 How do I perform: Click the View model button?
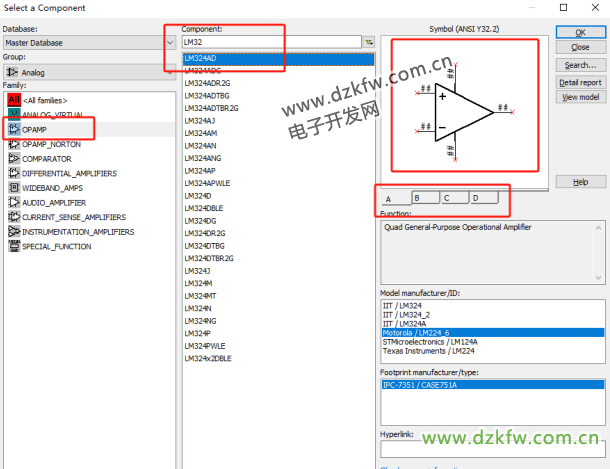click(x=580, y=97)
